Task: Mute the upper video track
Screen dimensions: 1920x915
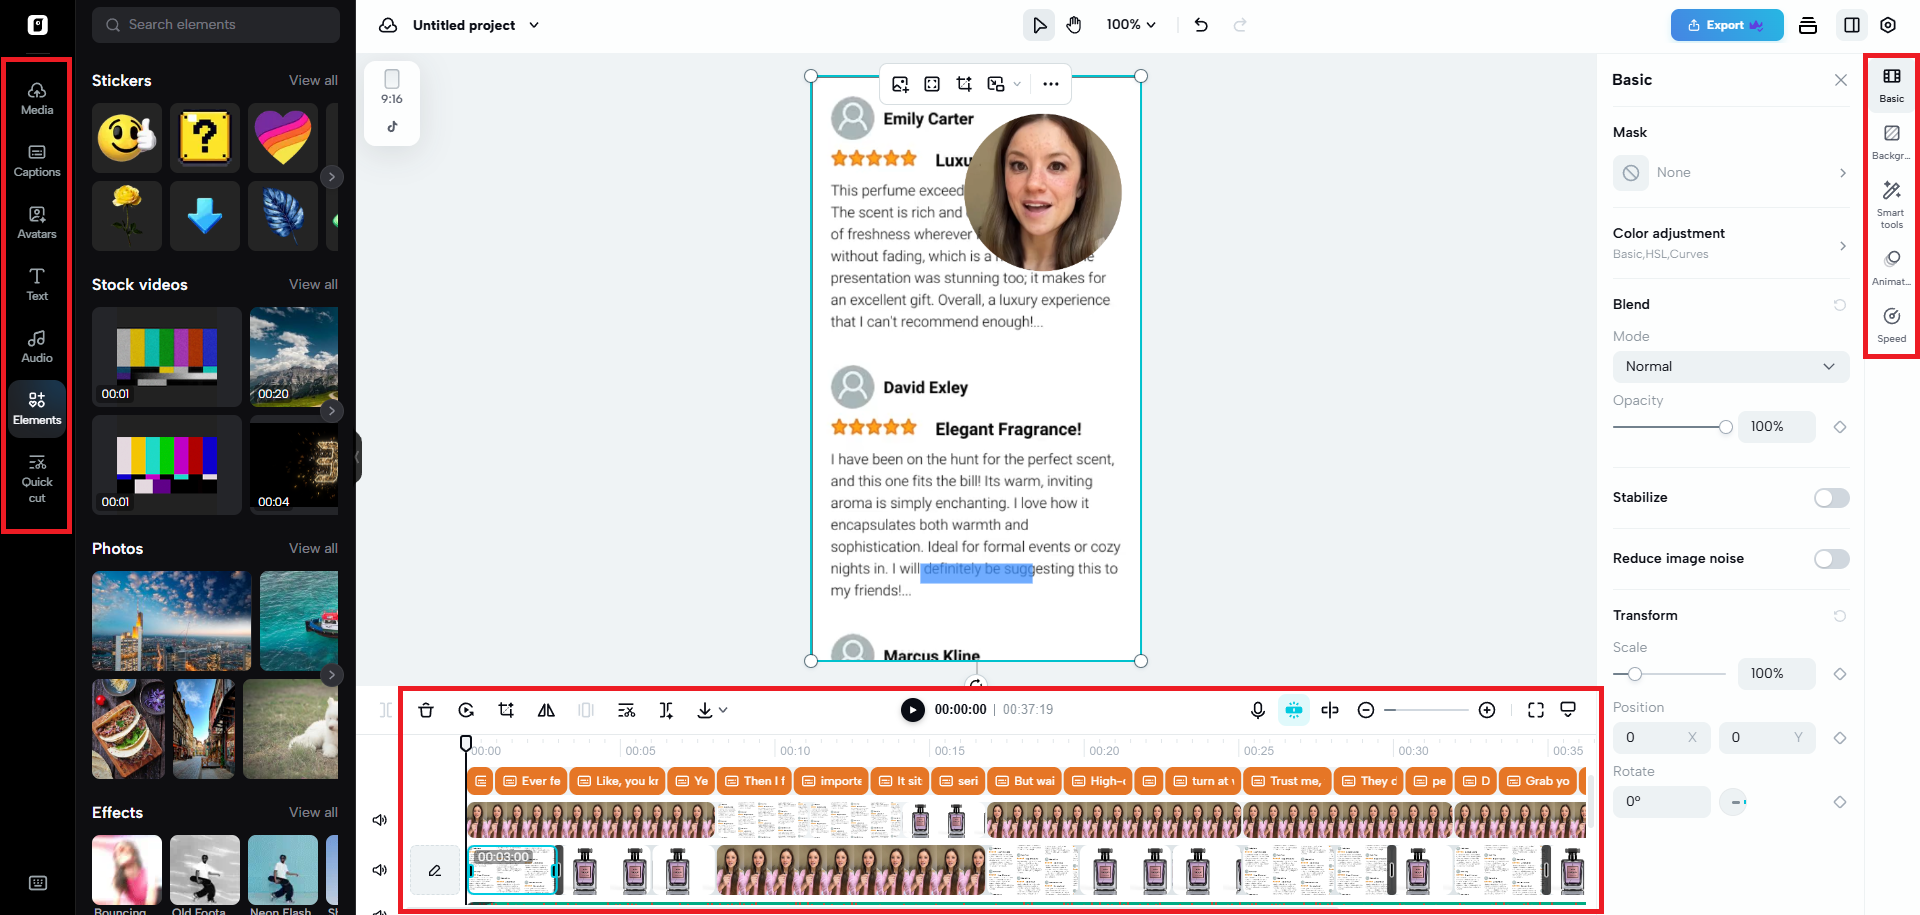Action: [380, 820]
